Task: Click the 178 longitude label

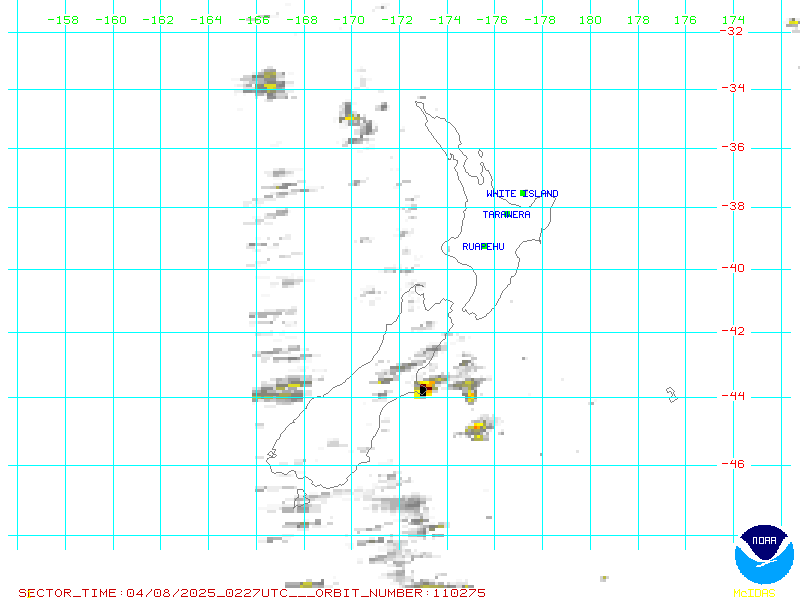Action: coord(638,20)
